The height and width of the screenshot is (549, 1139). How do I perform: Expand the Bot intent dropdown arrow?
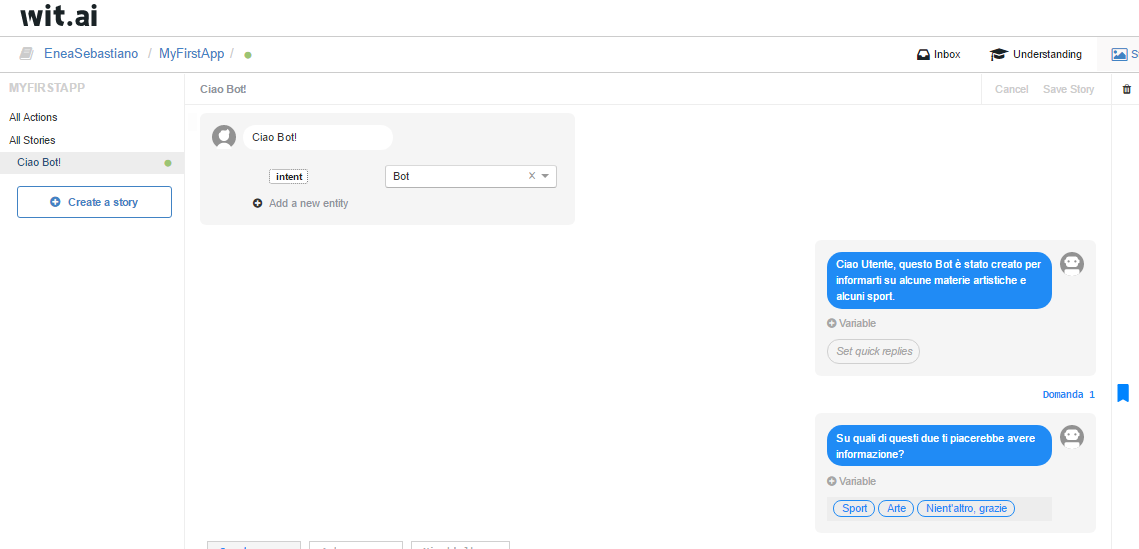tap(545, 176)
